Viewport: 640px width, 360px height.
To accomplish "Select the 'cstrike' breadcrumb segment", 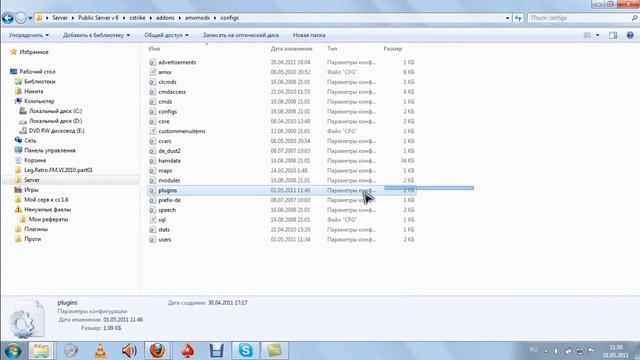I will 138,18.
